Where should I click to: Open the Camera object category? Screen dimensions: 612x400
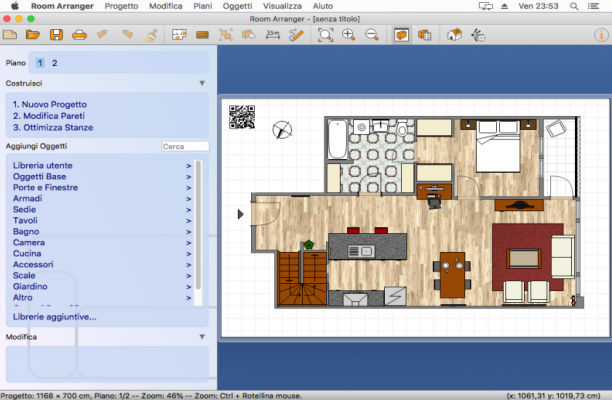(102, 242)
